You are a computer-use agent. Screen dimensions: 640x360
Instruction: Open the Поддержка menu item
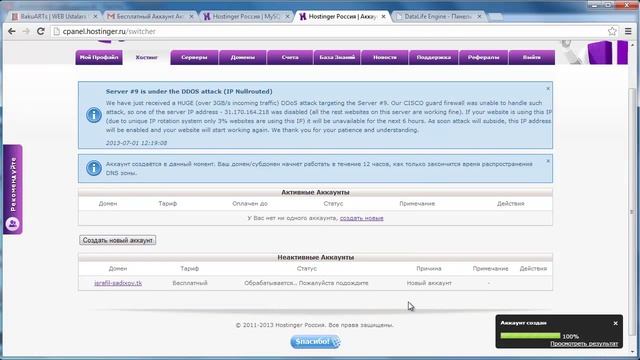(x=433, y=58)
